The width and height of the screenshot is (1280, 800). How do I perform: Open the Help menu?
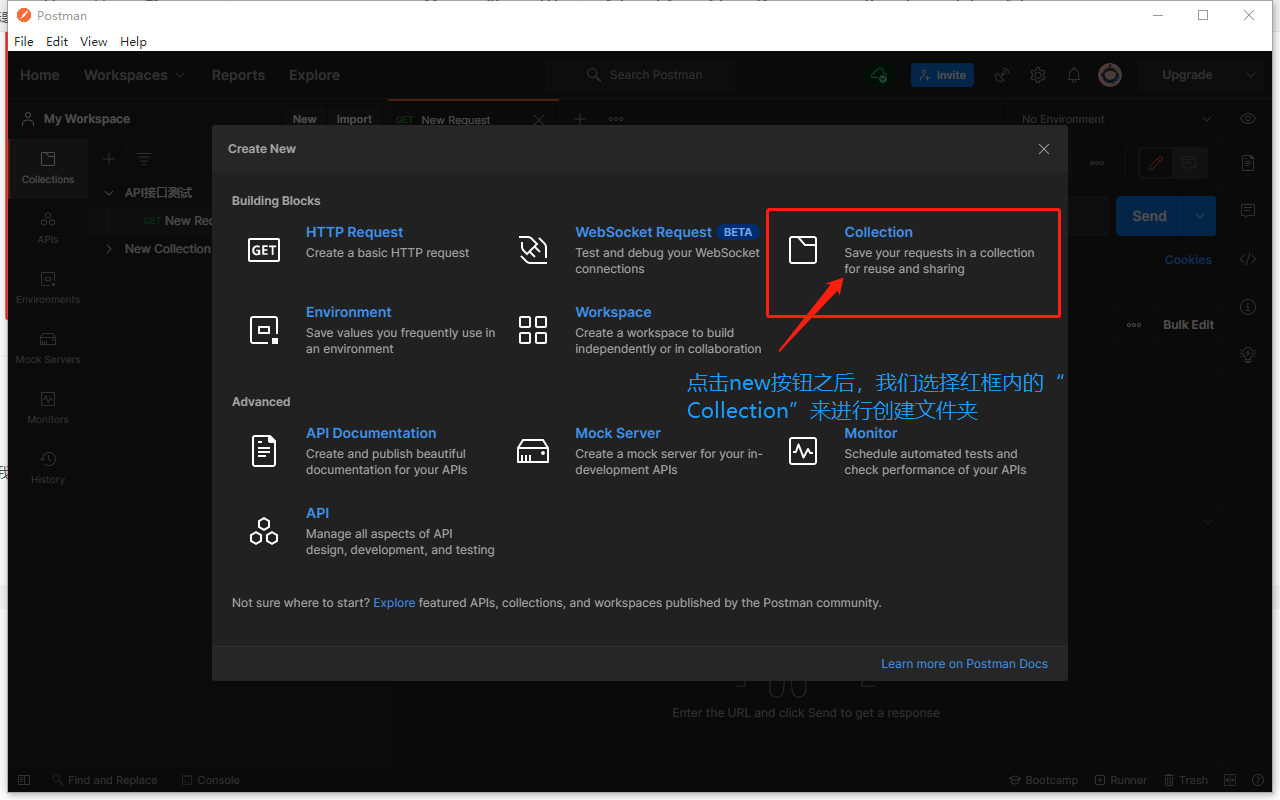(x=133, y=41)
